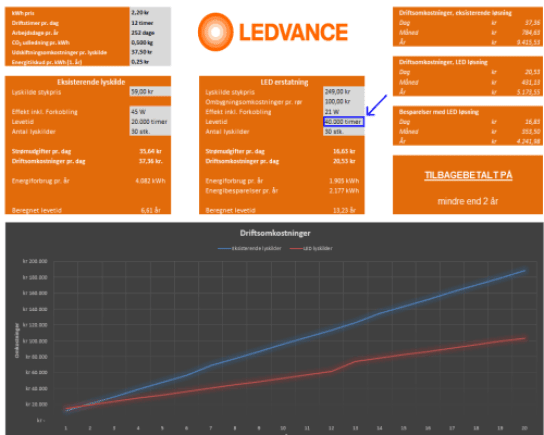Click the LED erstatning heading

[284, 82]
